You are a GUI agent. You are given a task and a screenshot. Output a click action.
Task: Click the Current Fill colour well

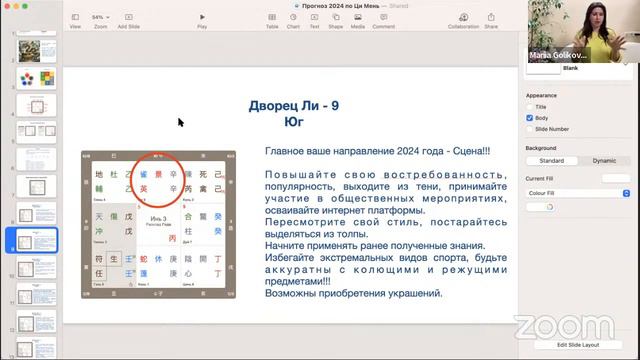point(616,178)
